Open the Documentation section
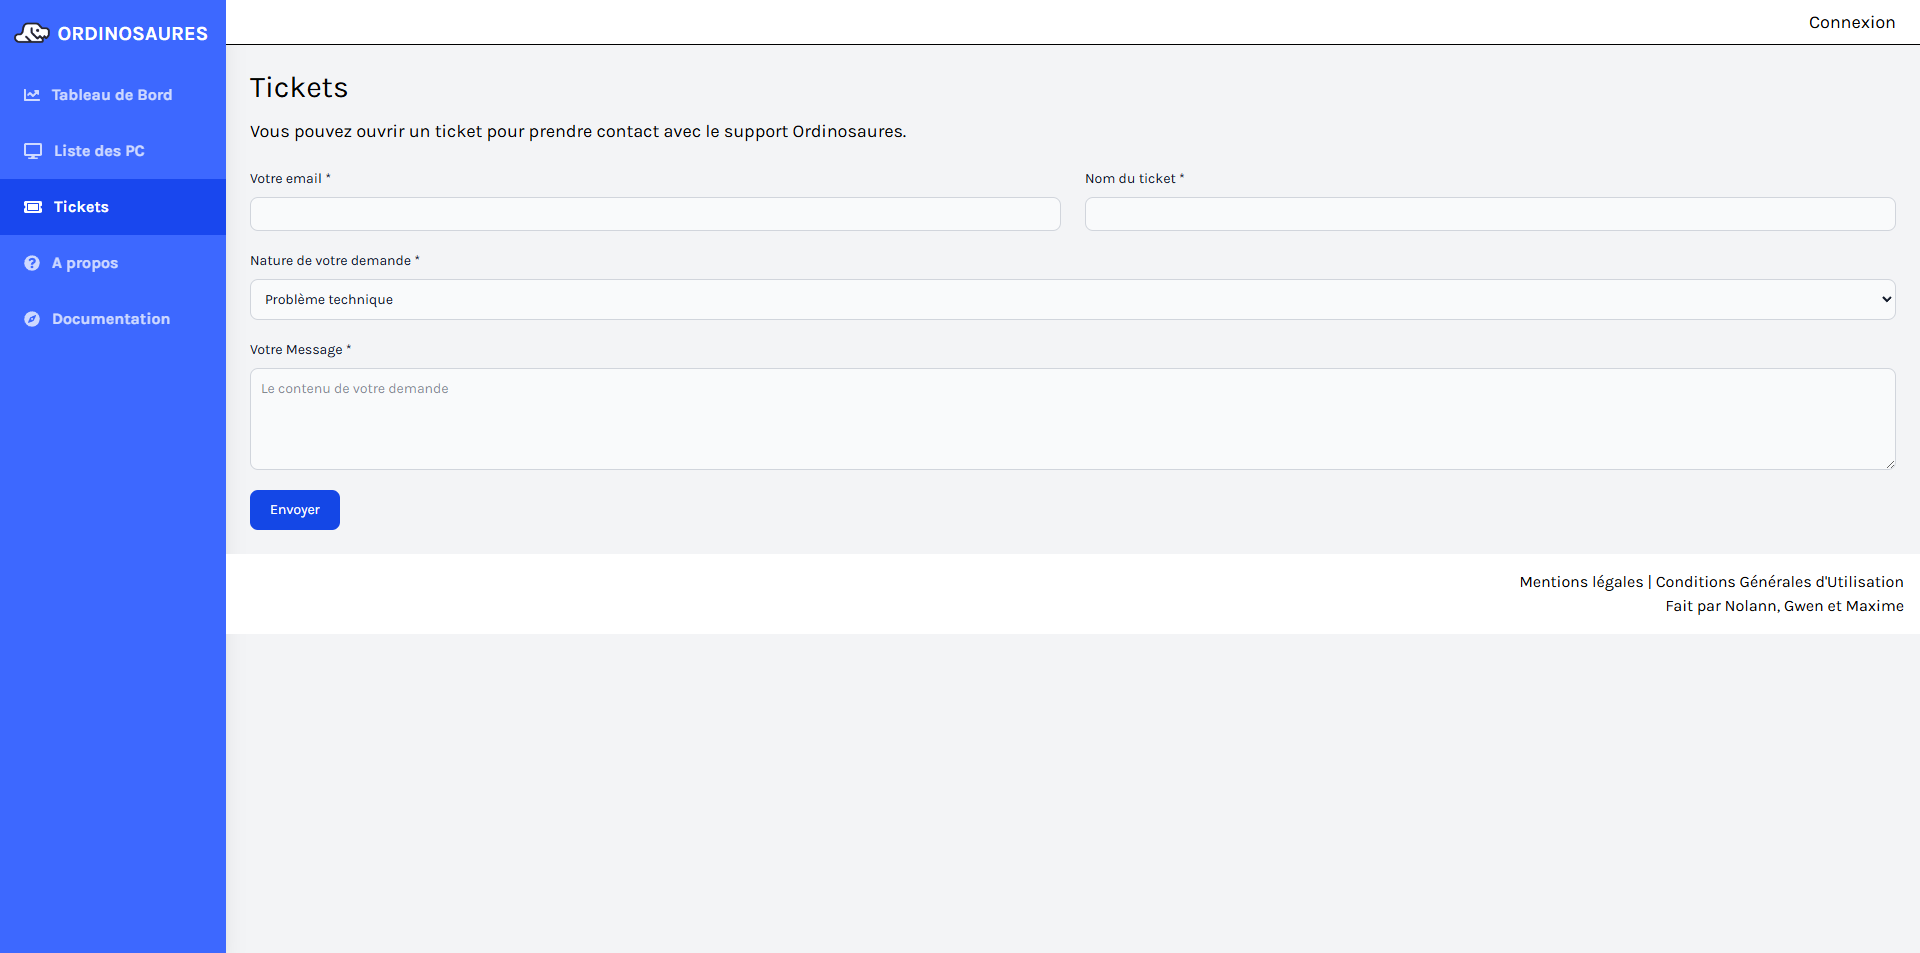Screen dimensions: 1920x953 (x=111, y=319)
